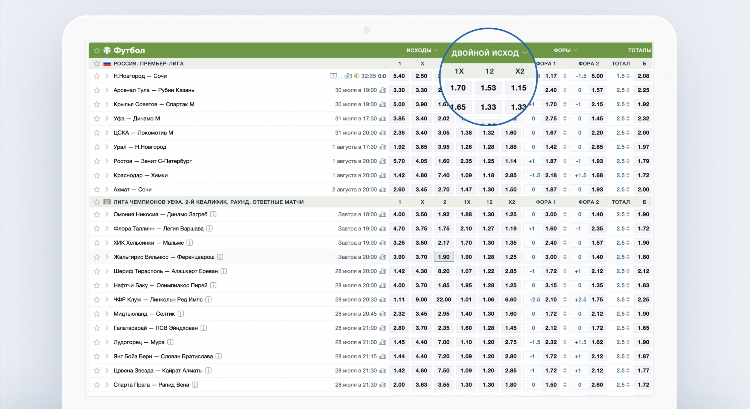Favorite the Арсенал Тула — Рубин Казань match
This screenshot has width=750, height=409.
tap(97, 90)
